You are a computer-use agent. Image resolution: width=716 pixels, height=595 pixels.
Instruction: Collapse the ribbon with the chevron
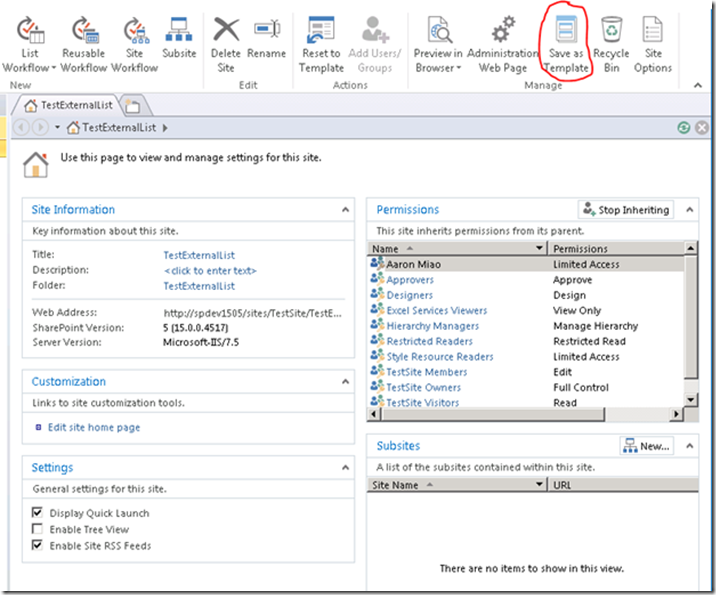coord(698,85)
